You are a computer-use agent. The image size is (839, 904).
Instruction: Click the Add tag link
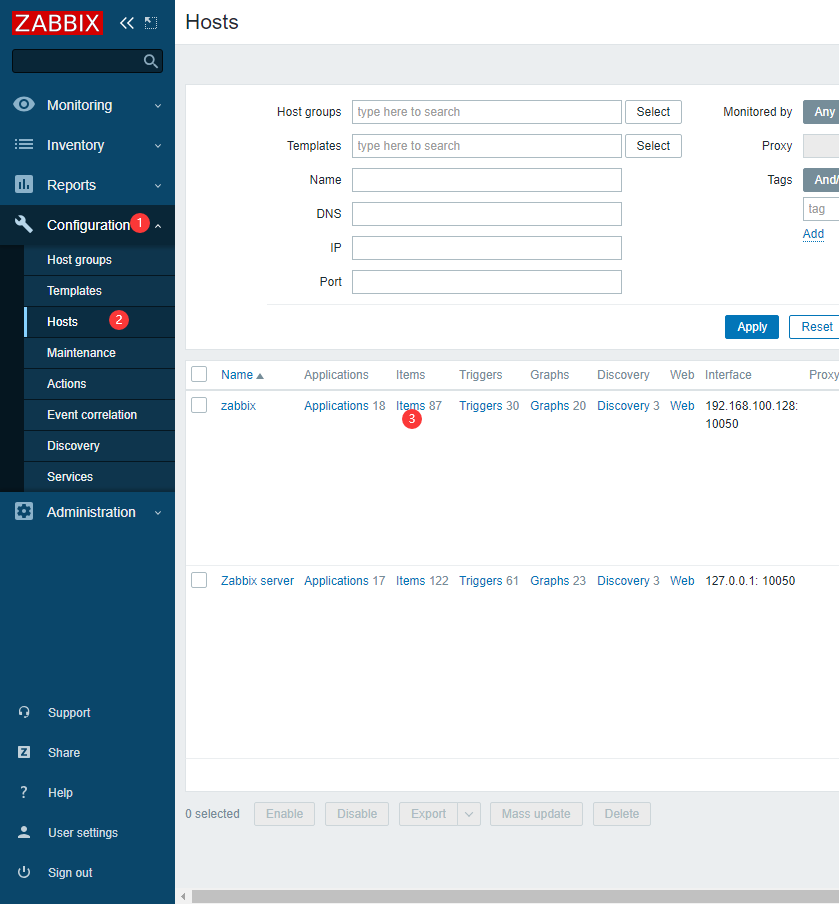(813, 233)
